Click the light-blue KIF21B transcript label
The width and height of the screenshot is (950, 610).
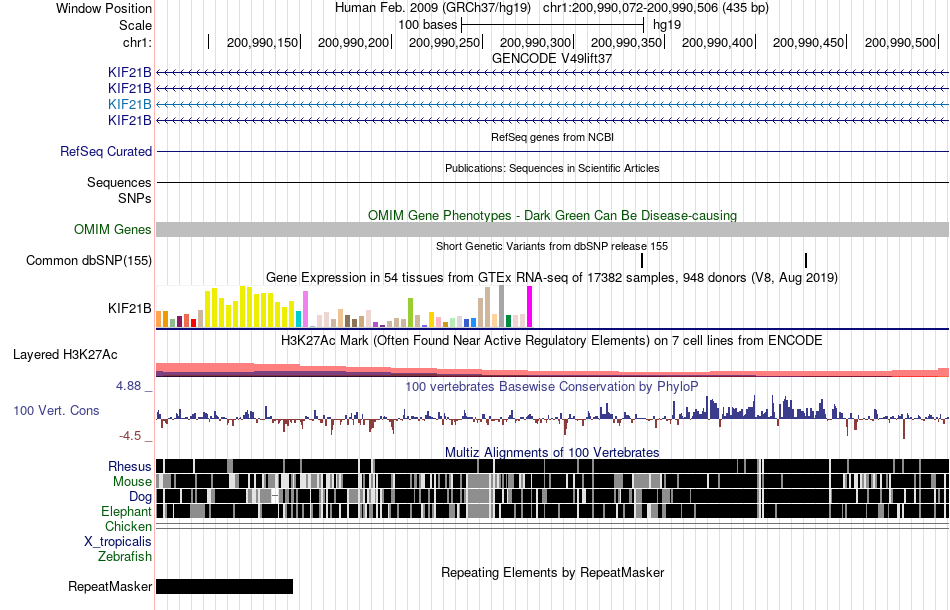[130, 105]
